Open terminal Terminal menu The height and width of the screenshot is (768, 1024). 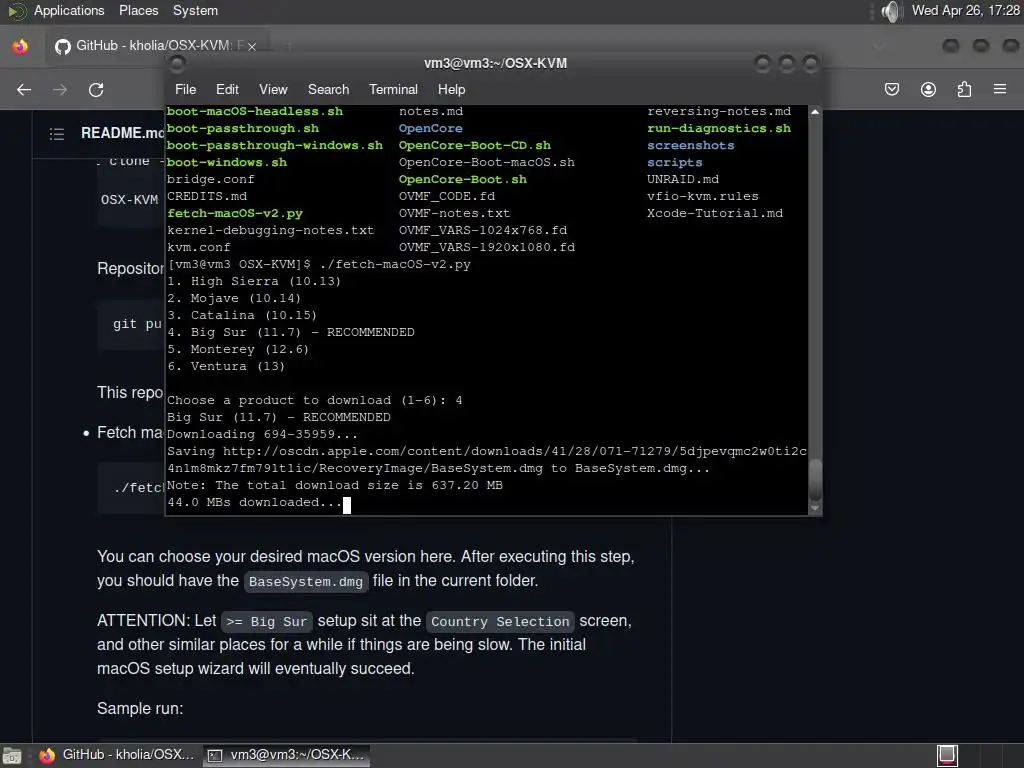393,89
